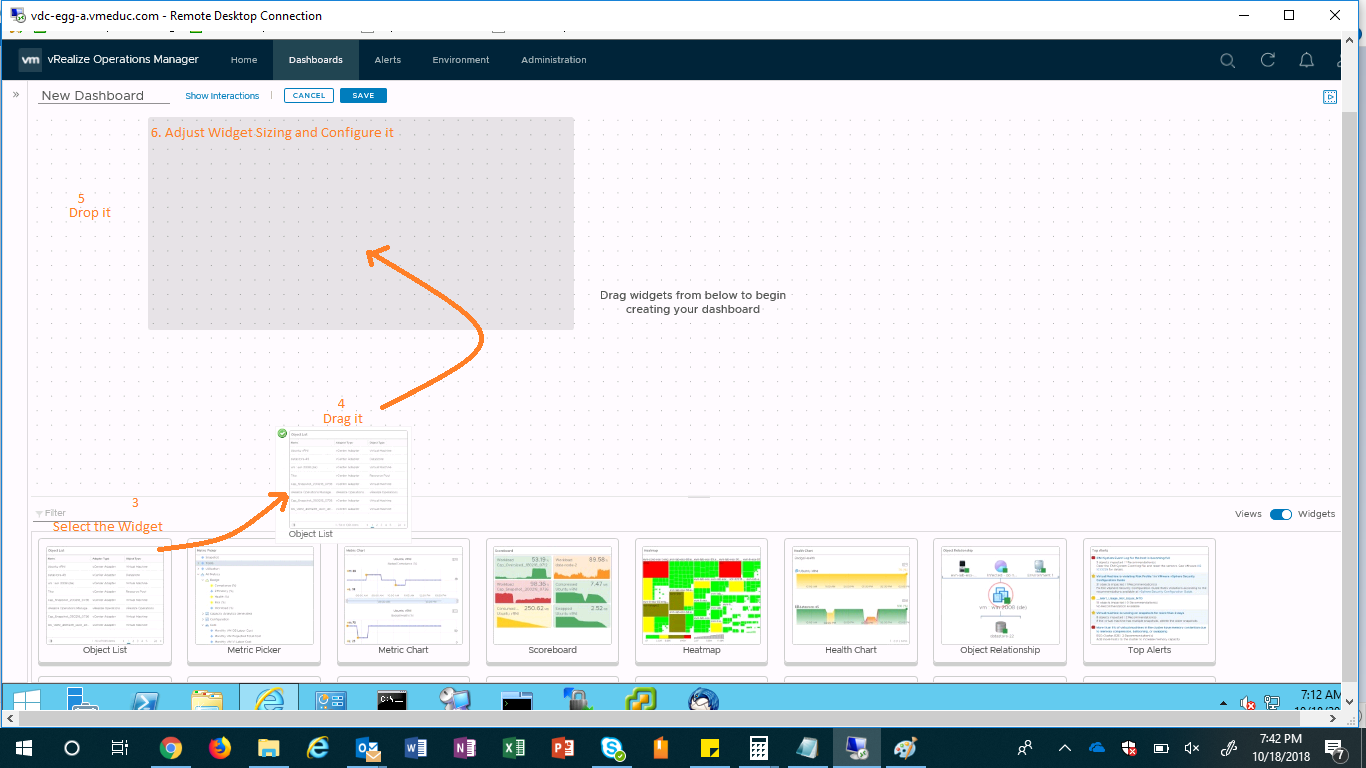Click the filter icon beside the Filter label
Image resolution: width=1366 pixels, height=768 pixels.
click(38, 512)
